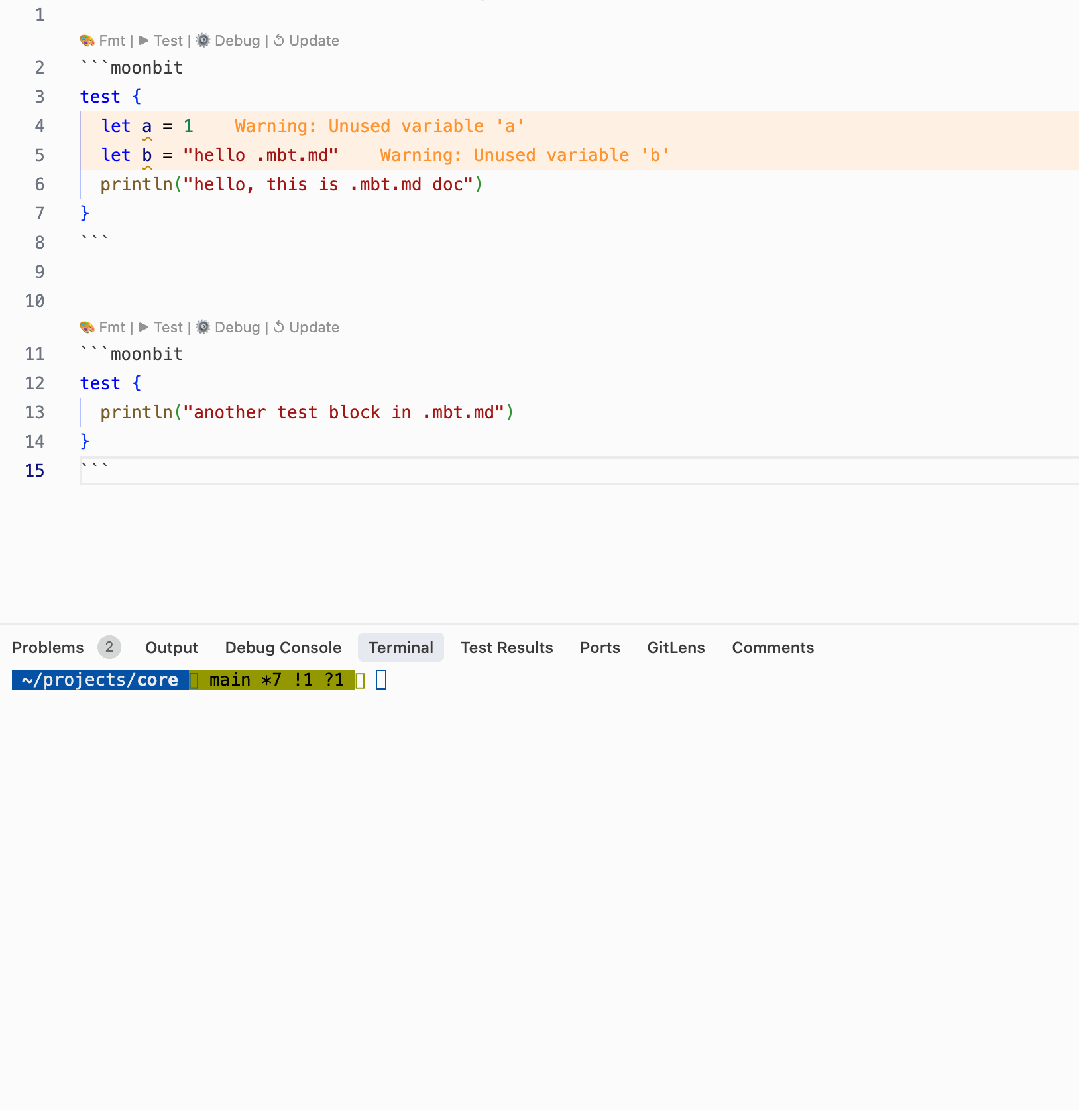
Task: Click the ```moonbit fence on line 11
Action: (x=132, y=354)
